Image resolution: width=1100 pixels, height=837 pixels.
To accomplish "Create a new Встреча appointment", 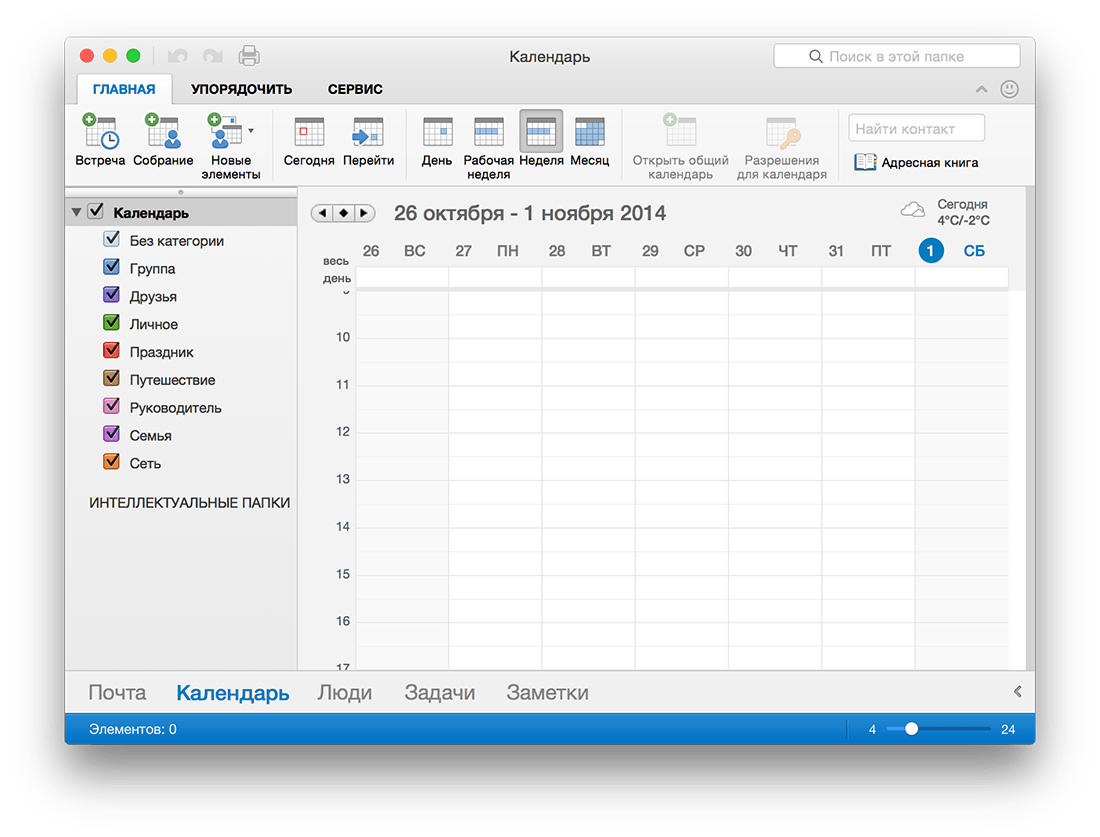I will coord(100,140).
